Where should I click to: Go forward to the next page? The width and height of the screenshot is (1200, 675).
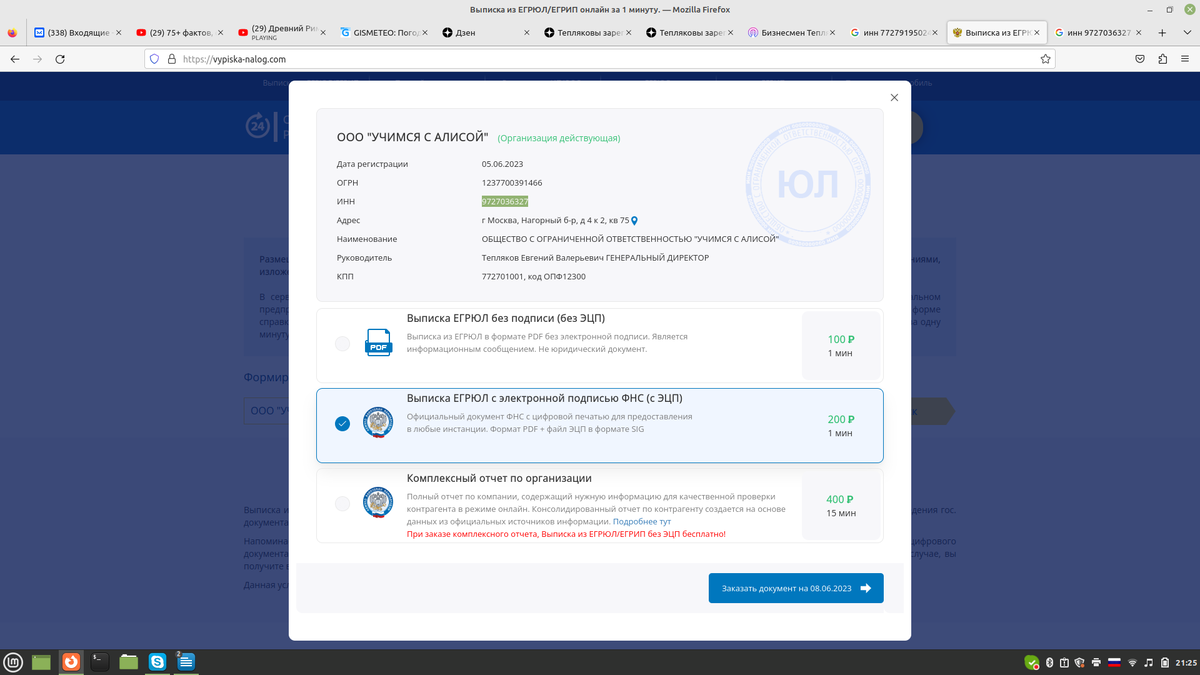coord(37,59)
